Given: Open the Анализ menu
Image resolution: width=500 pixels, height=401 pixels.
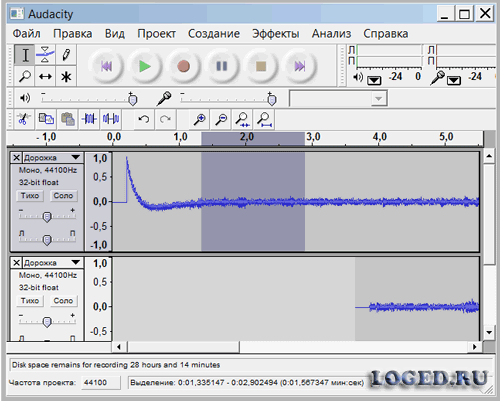Looking at the screenshot, I should [331, 34].
